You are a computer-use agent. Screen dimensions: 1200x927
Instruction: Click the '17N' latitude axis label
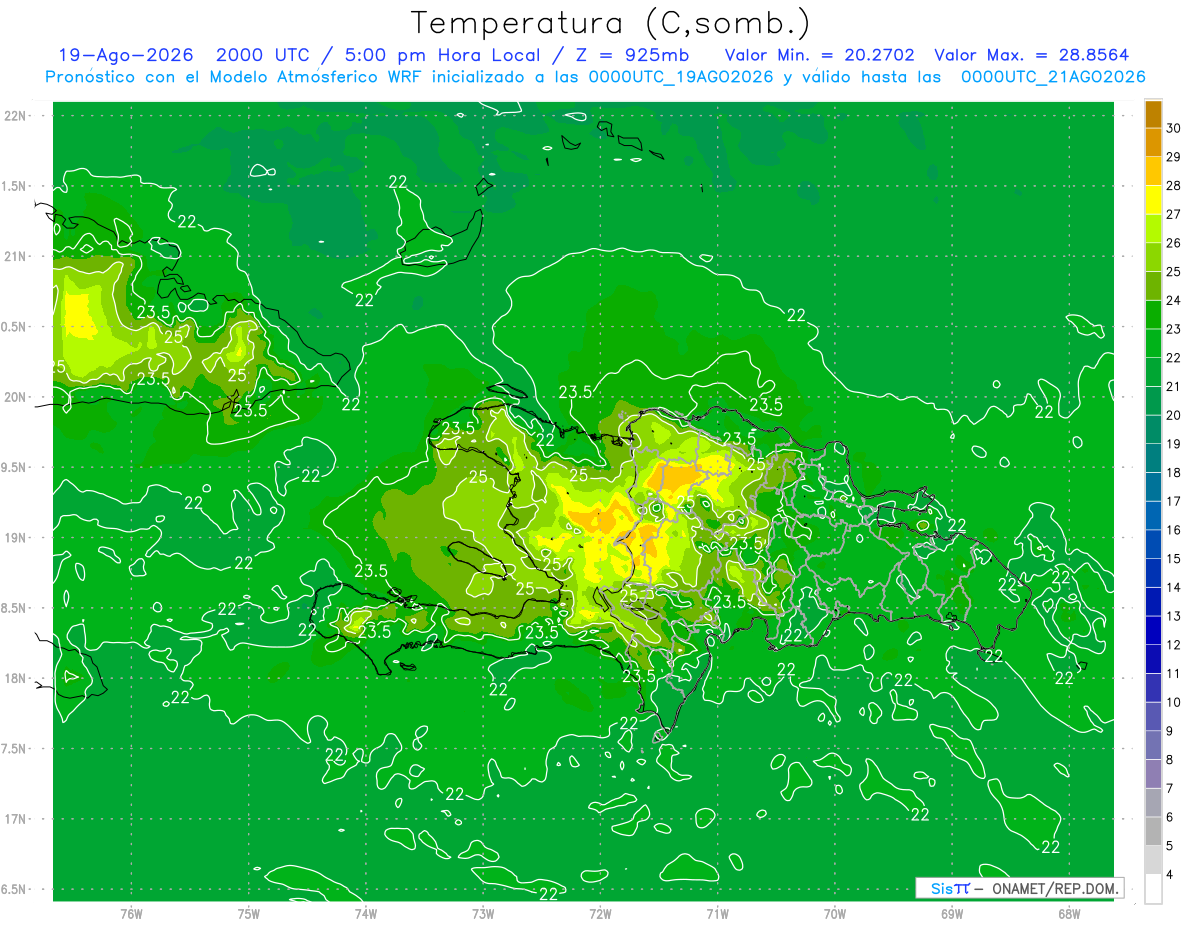point(16,819)
